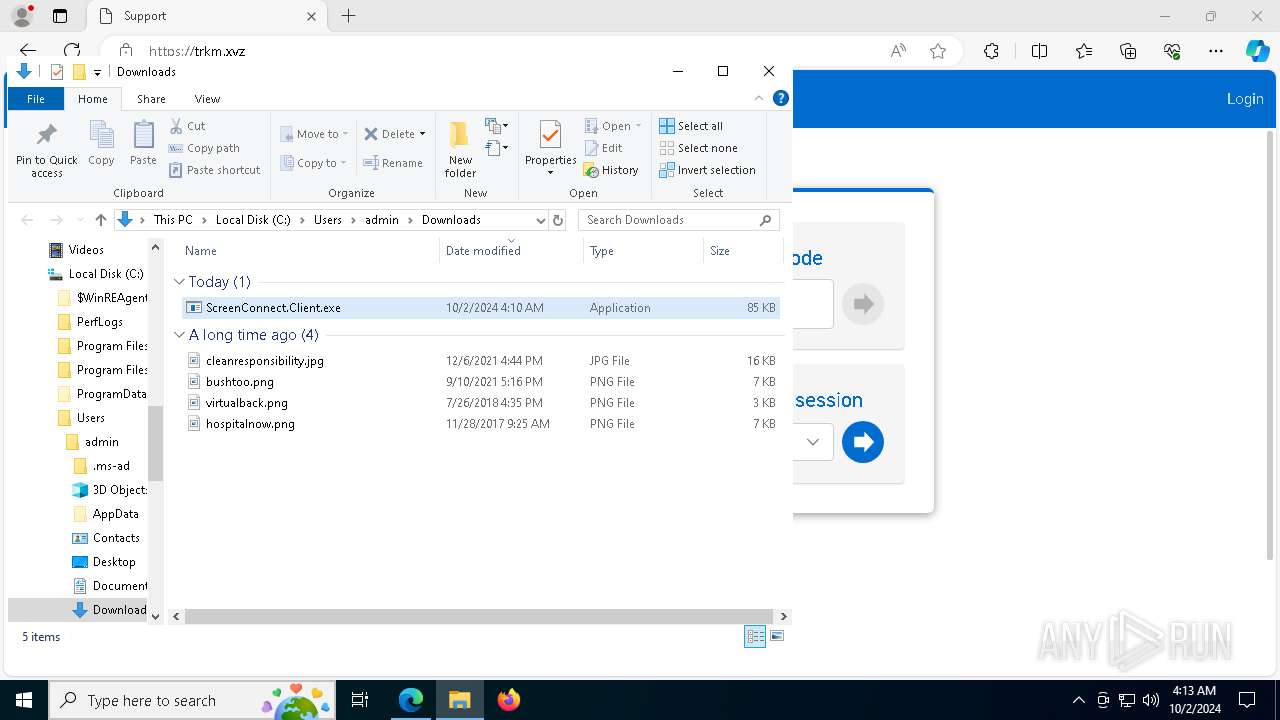Open Task View on the taskbar
The width and height of the screenshot is (1280, 720).
pos(360,700)
